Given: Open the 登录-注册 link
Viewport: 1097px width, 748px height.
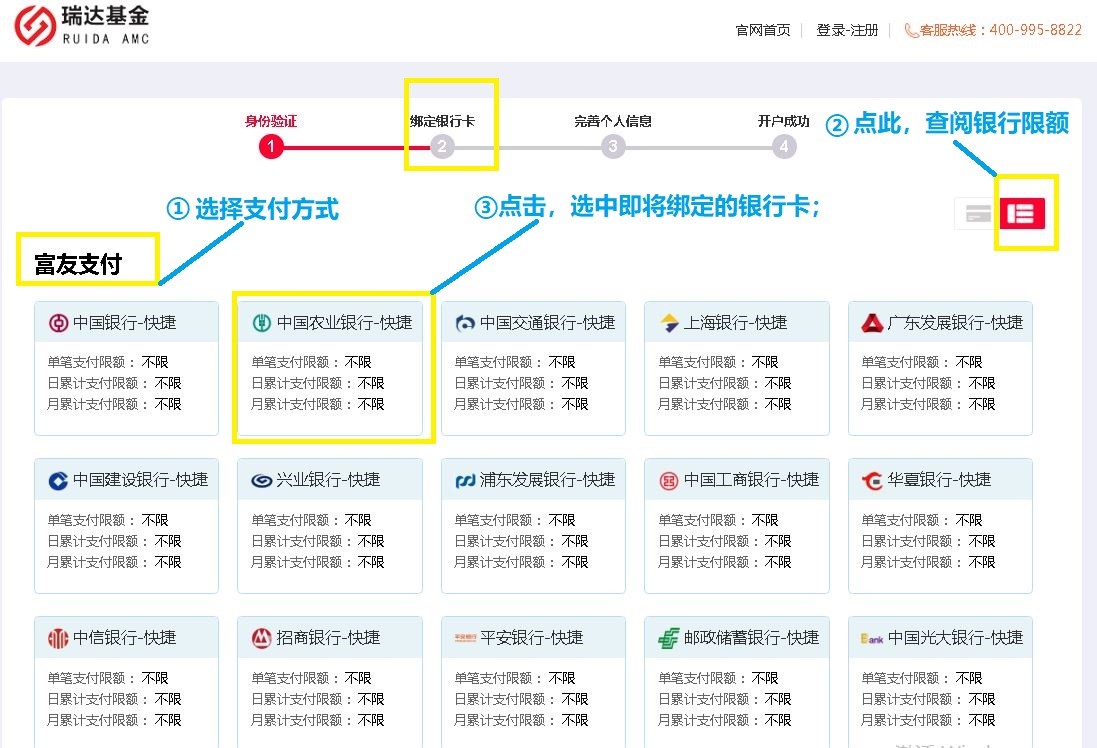Looking at the screenshot, I should (x=847, y=30).
